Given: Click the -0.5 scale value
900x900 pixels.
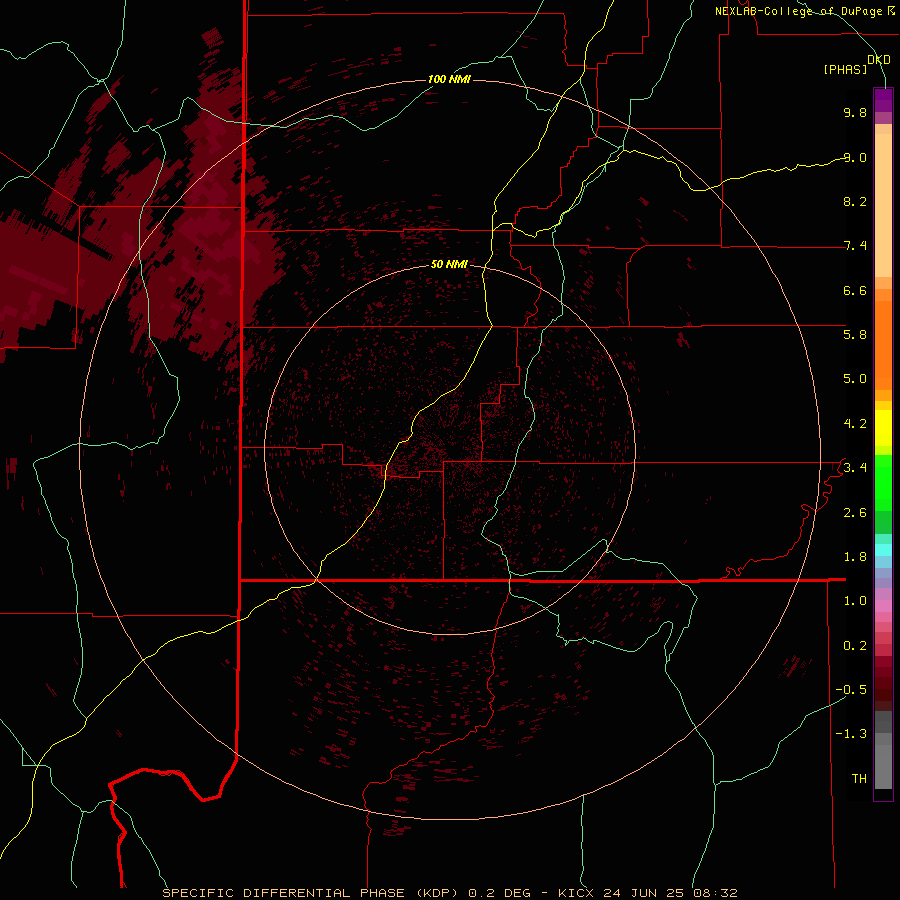Looking at the screenshot, I should [851, 690].
